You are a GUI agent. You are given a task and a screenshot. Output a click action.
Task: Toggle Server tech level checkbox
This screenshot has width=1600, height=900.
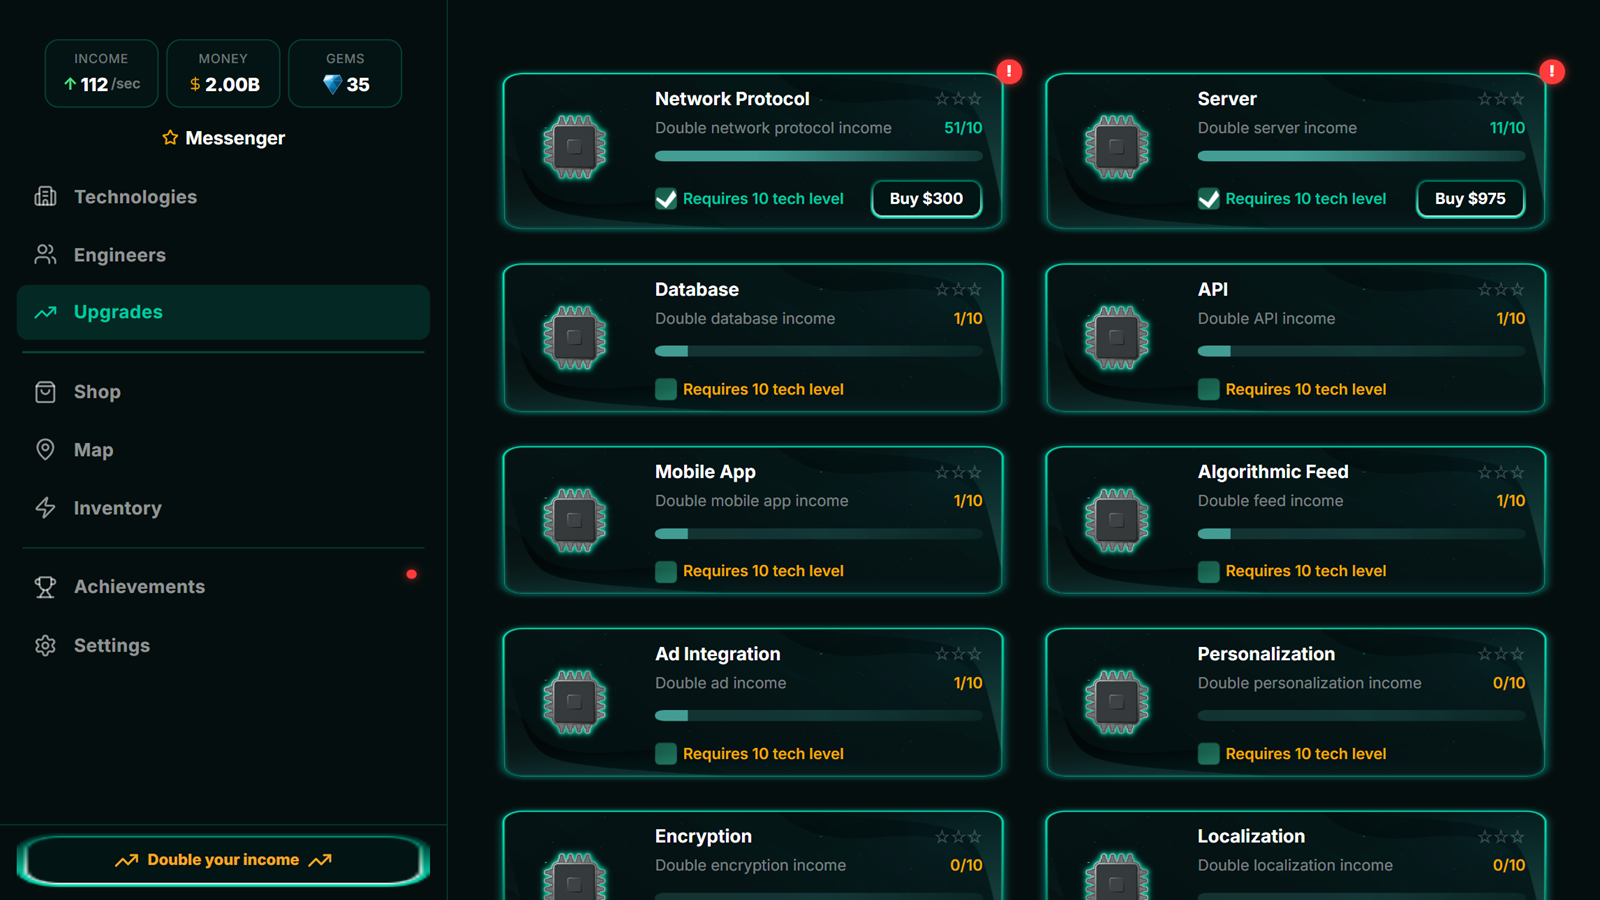(1209, 198)
